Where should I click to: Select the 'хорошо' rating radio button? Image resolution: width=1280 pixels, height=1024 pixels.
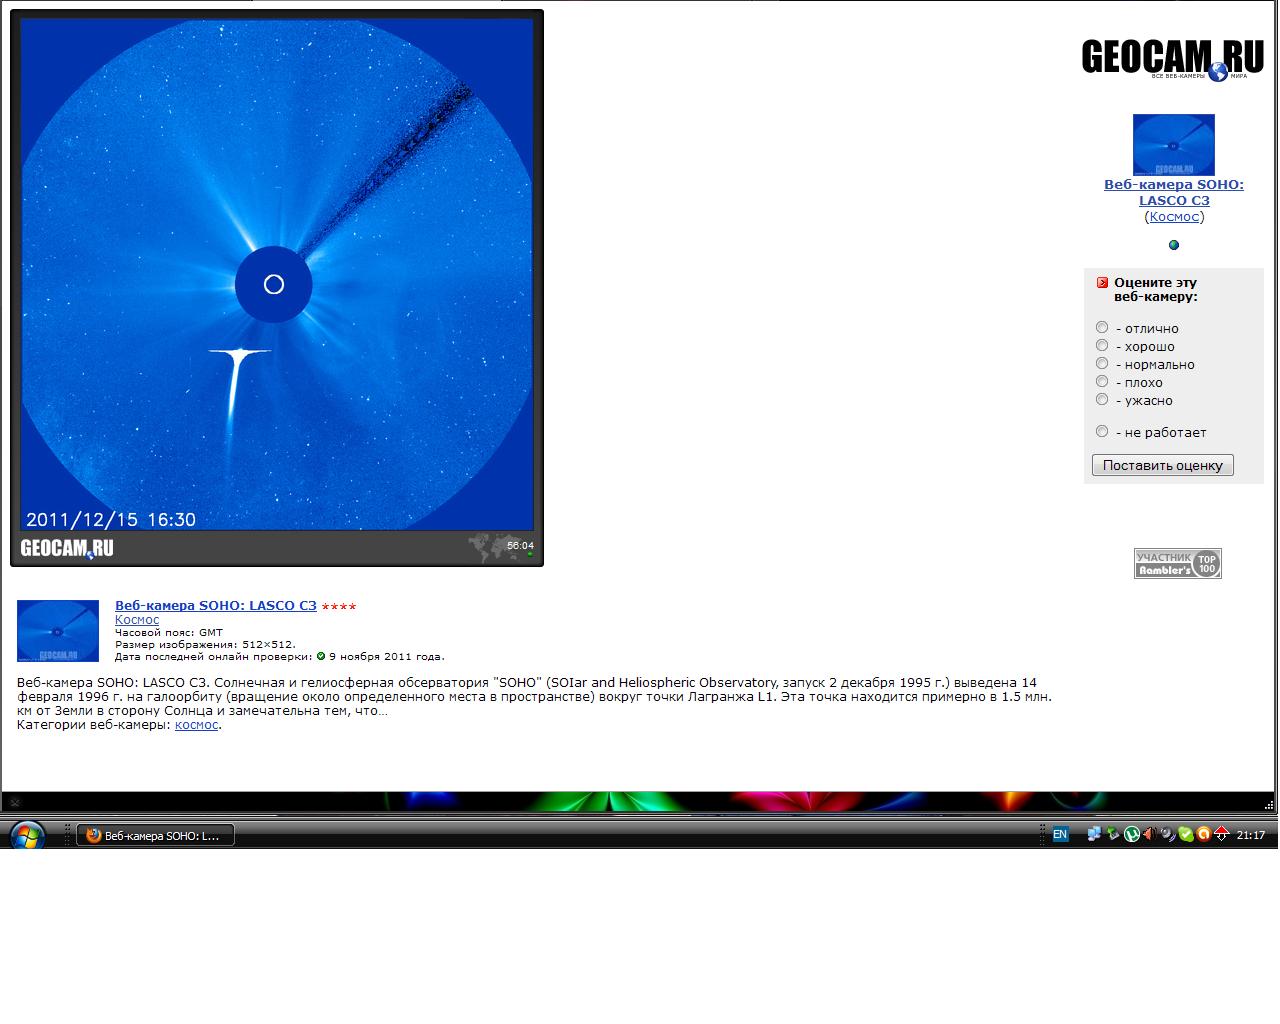tap(1102, 345)
